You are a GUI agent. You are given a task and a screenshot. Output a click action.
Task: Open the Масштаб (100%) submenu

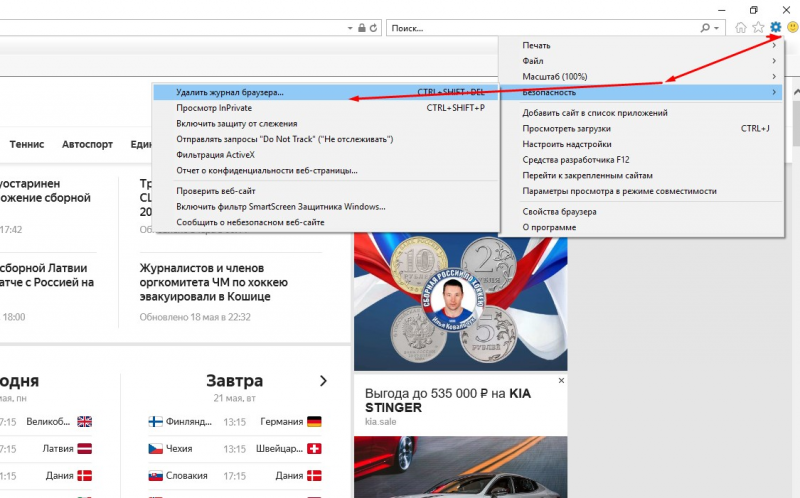click(x=640, y=77)
